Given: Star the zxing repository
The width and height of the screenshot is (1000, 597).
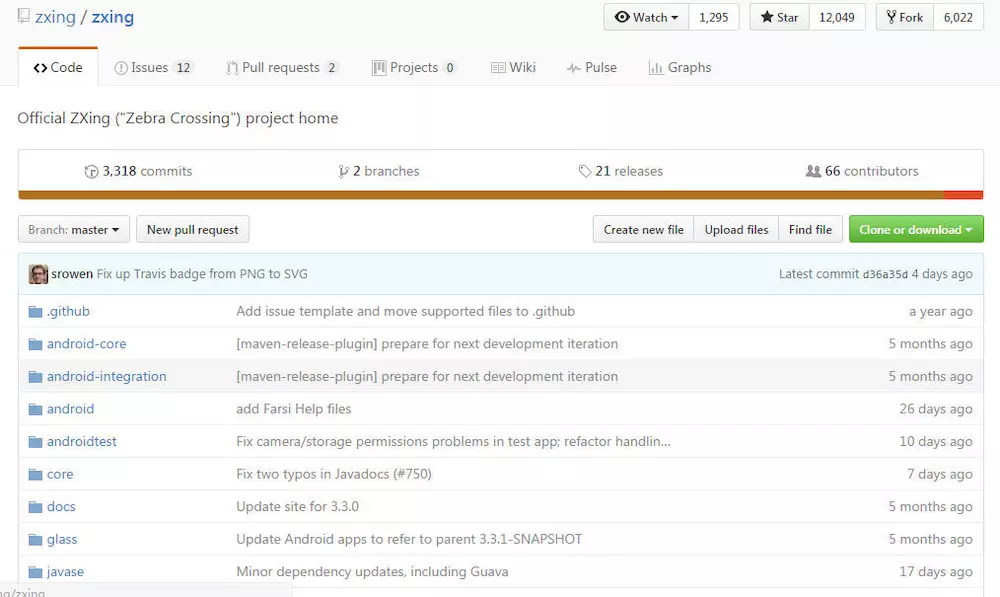Looking at the screenshot, I should click(779, 17).
